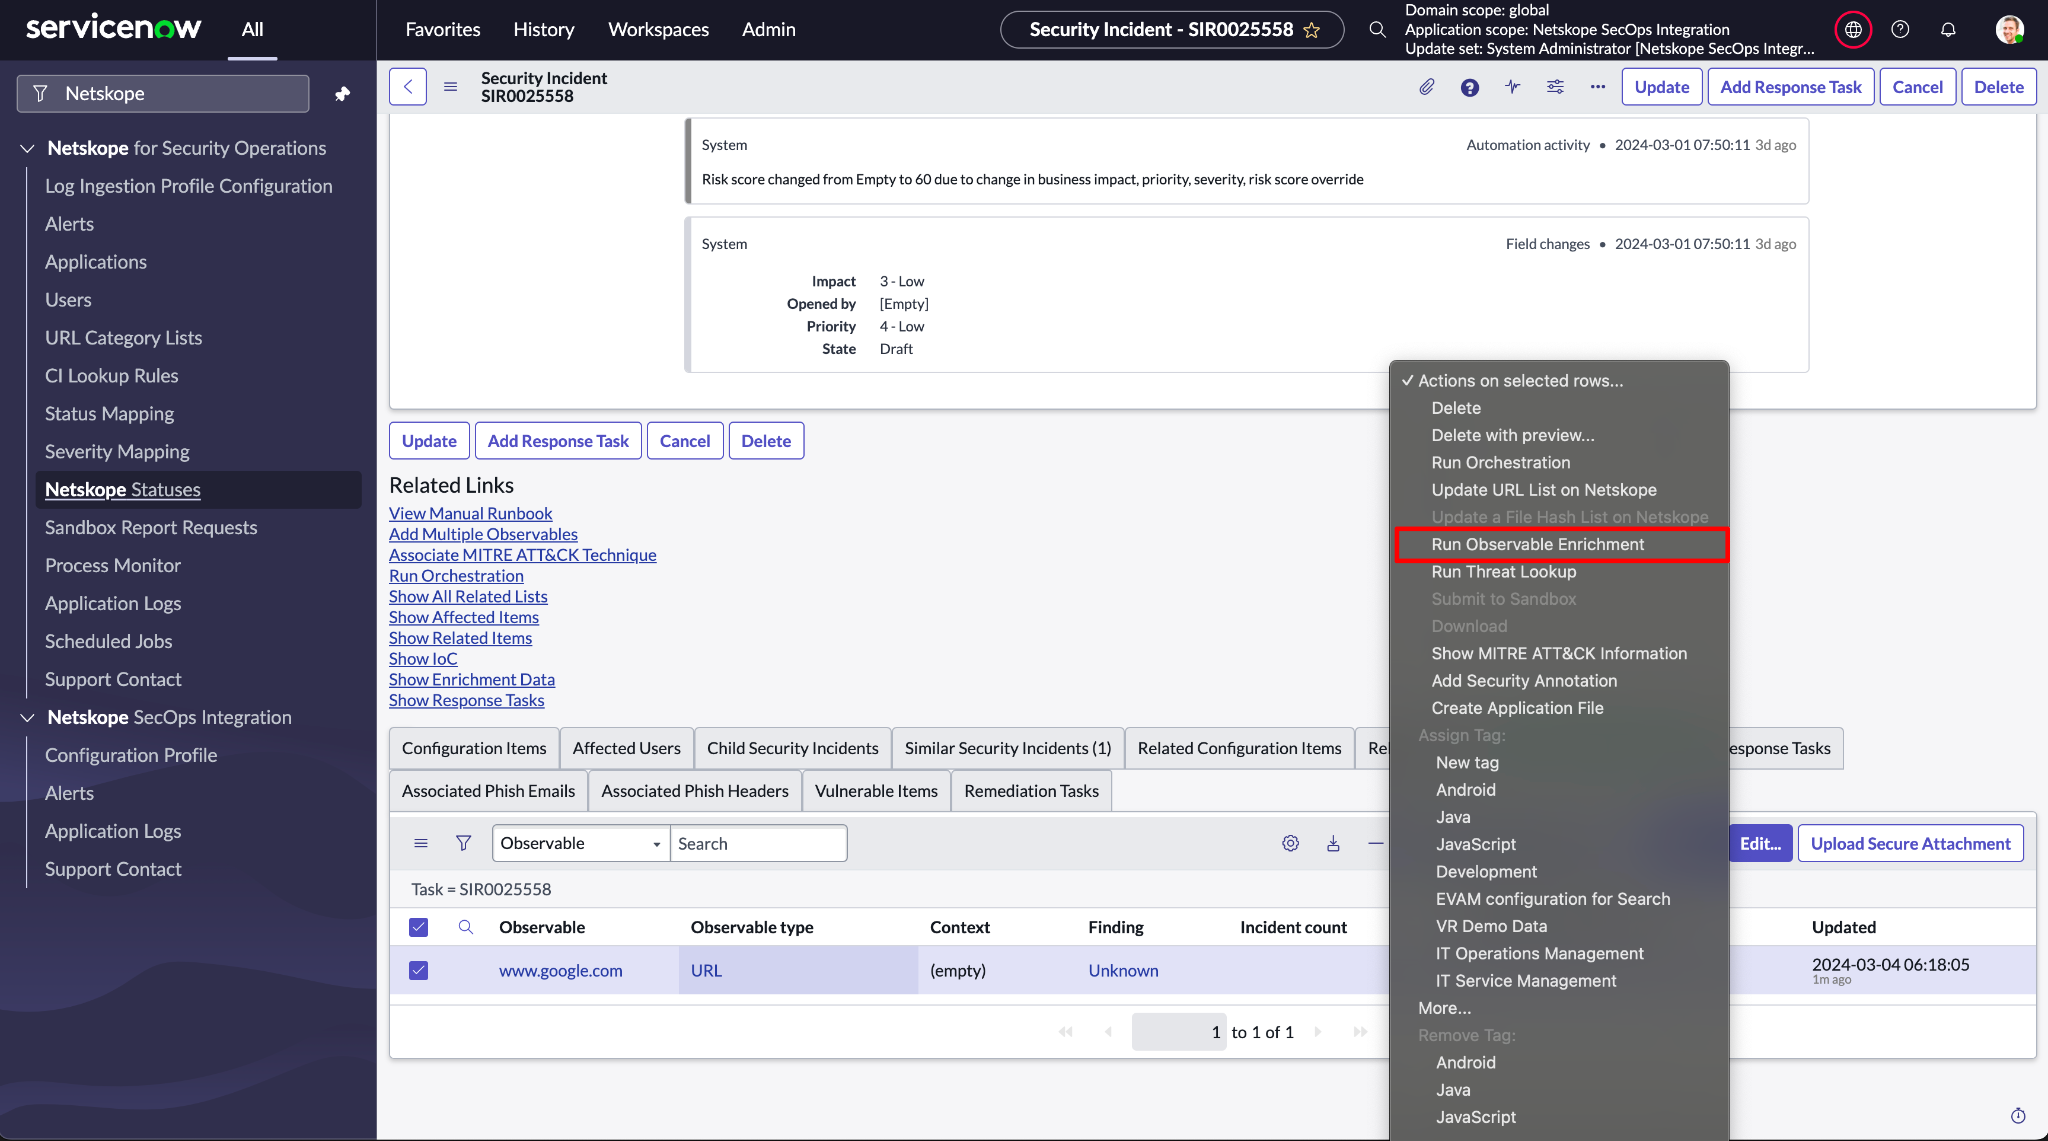Open the Severity Mapping module
This screenshot has height=1141, width=2048.
(x=117, y=451)
